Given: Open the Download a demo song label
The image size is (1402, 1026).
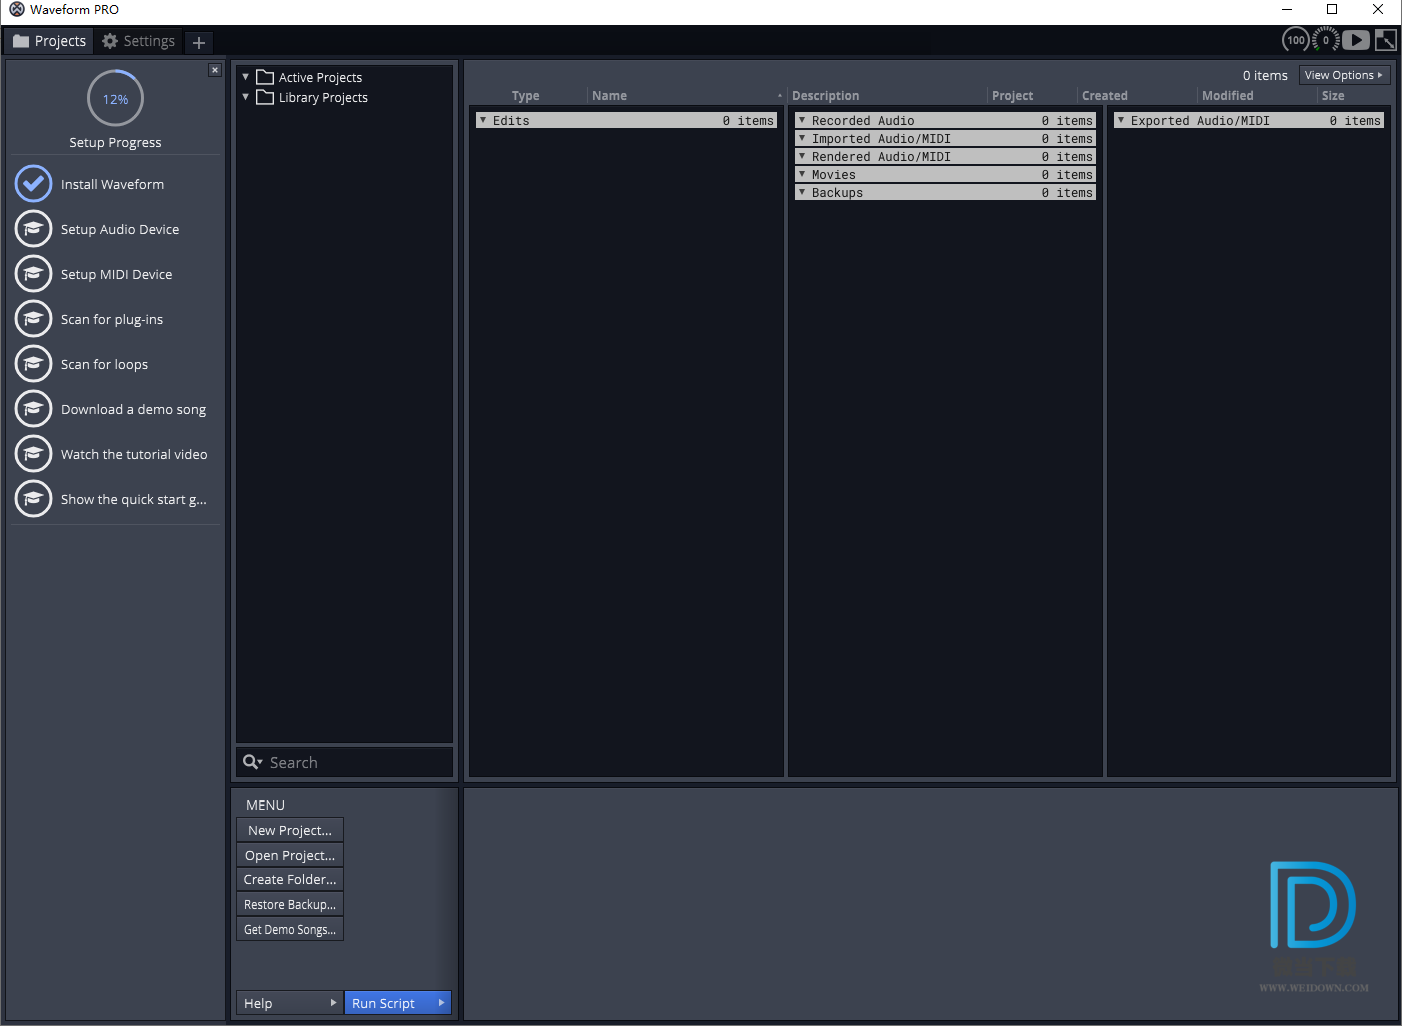Looking at the screenshot, I should point(133,409).
